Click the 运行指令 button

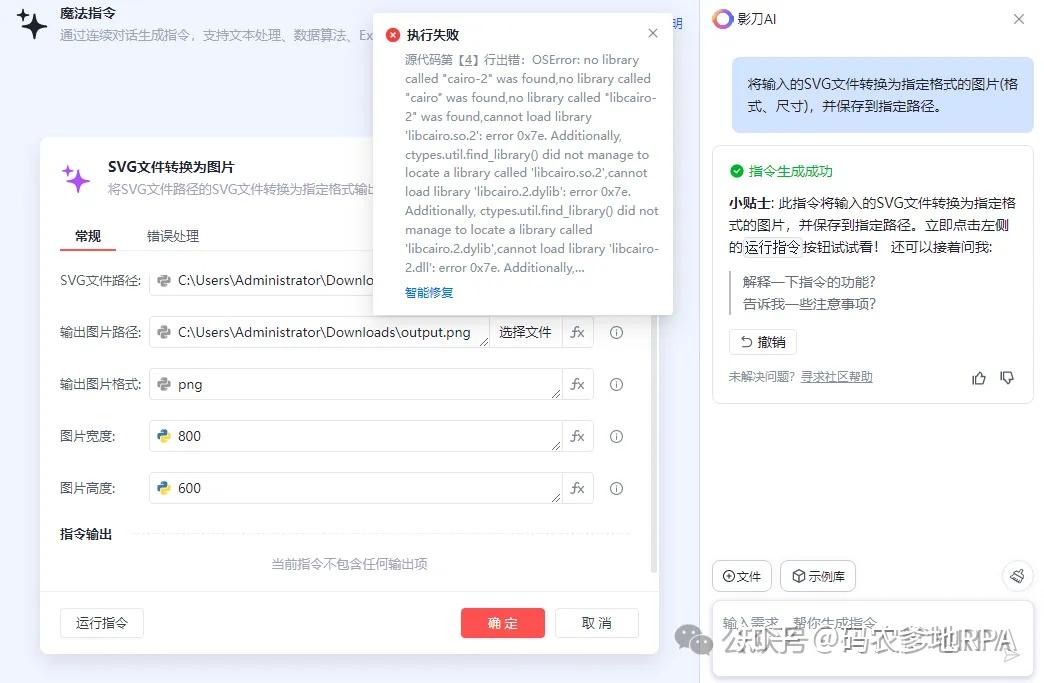tap(102, 623)
